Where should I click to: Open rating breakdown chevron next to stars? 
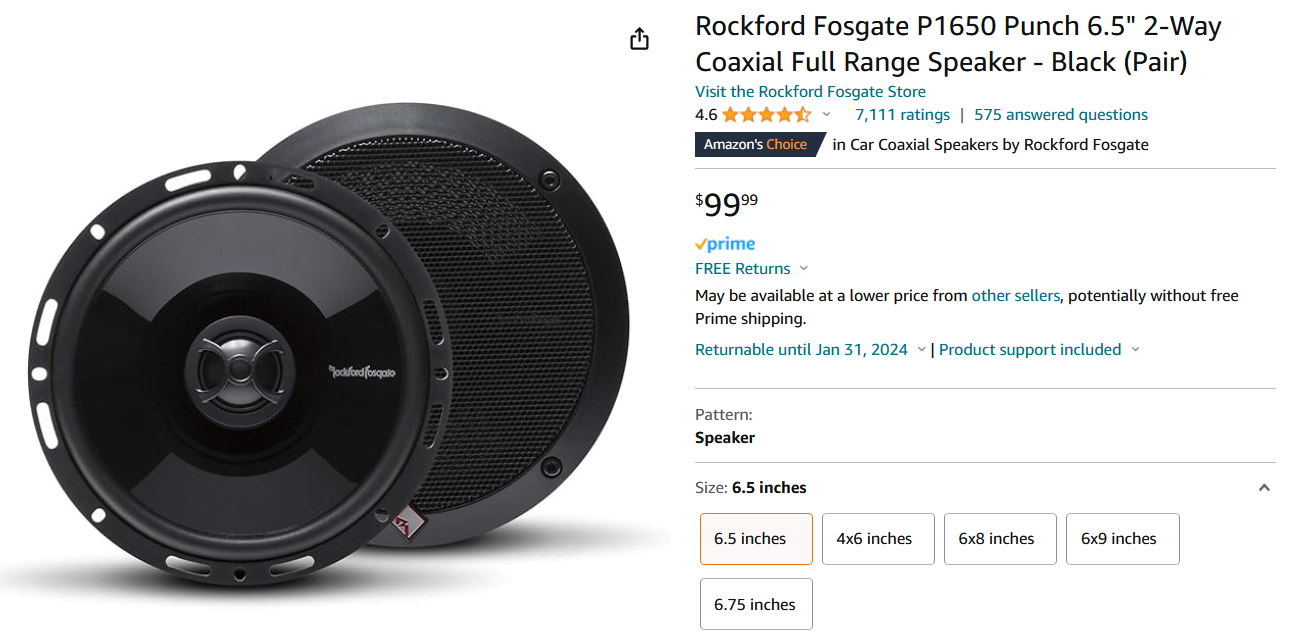826,115
